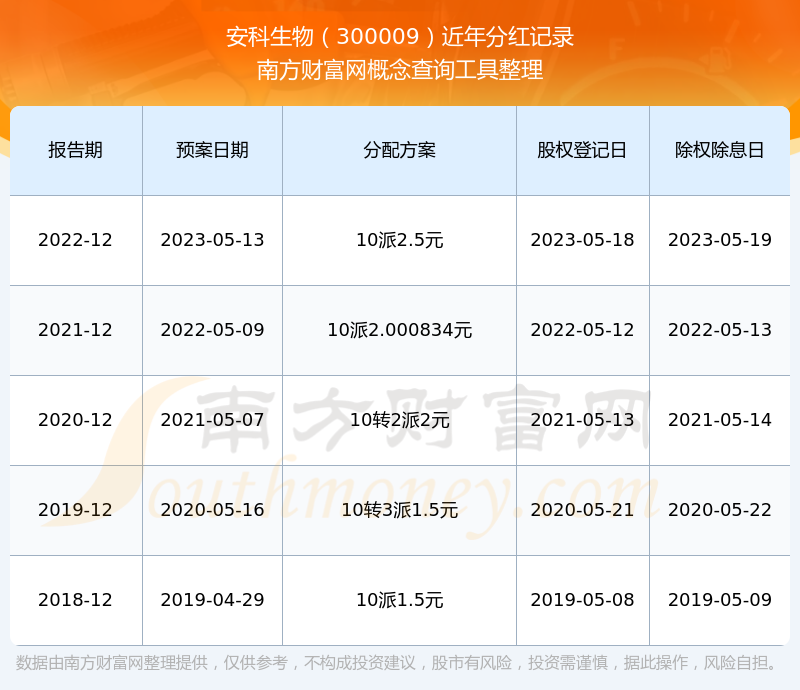
Task: Click registration date 2021-05-13
Action: [x=582, y=420]
